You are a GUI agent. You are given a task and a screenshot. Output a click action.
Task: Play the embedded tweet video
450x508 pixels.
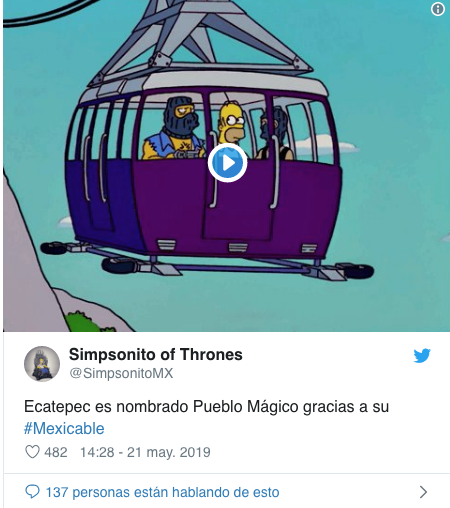[227, 163]
